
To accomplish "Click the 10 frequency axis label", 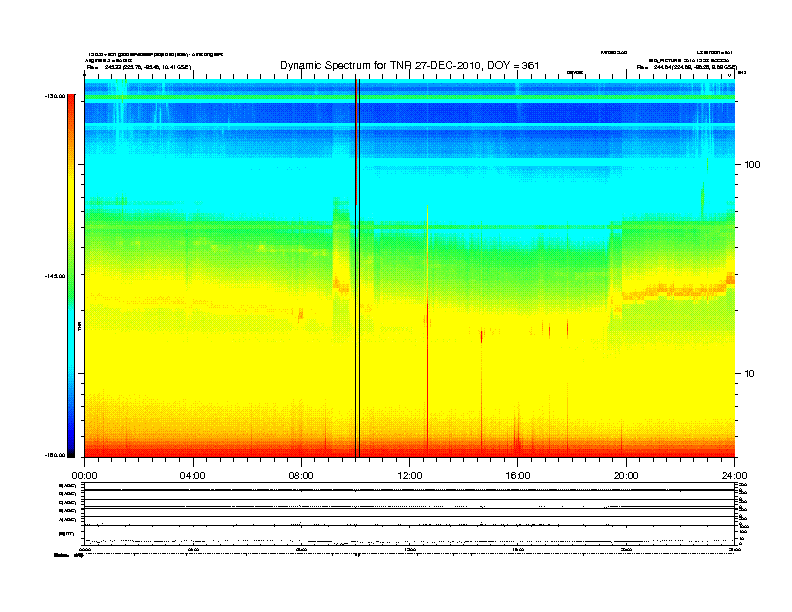I will point(750,374).
